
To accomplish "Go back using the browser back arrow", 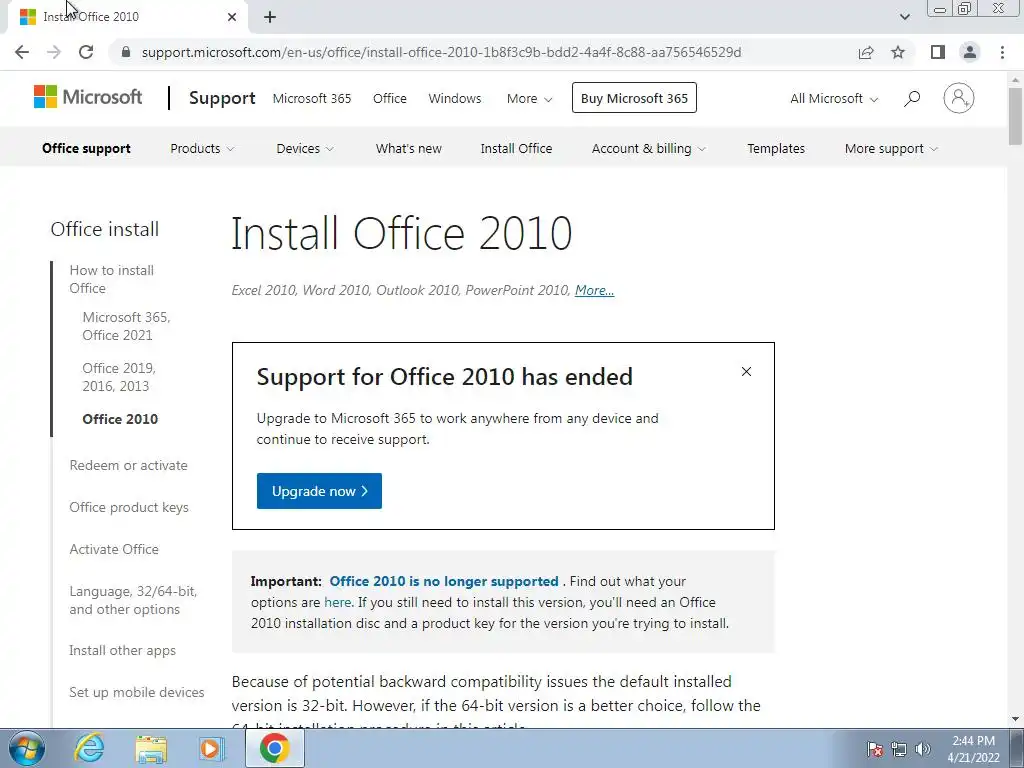I will [x=22, y=52].
